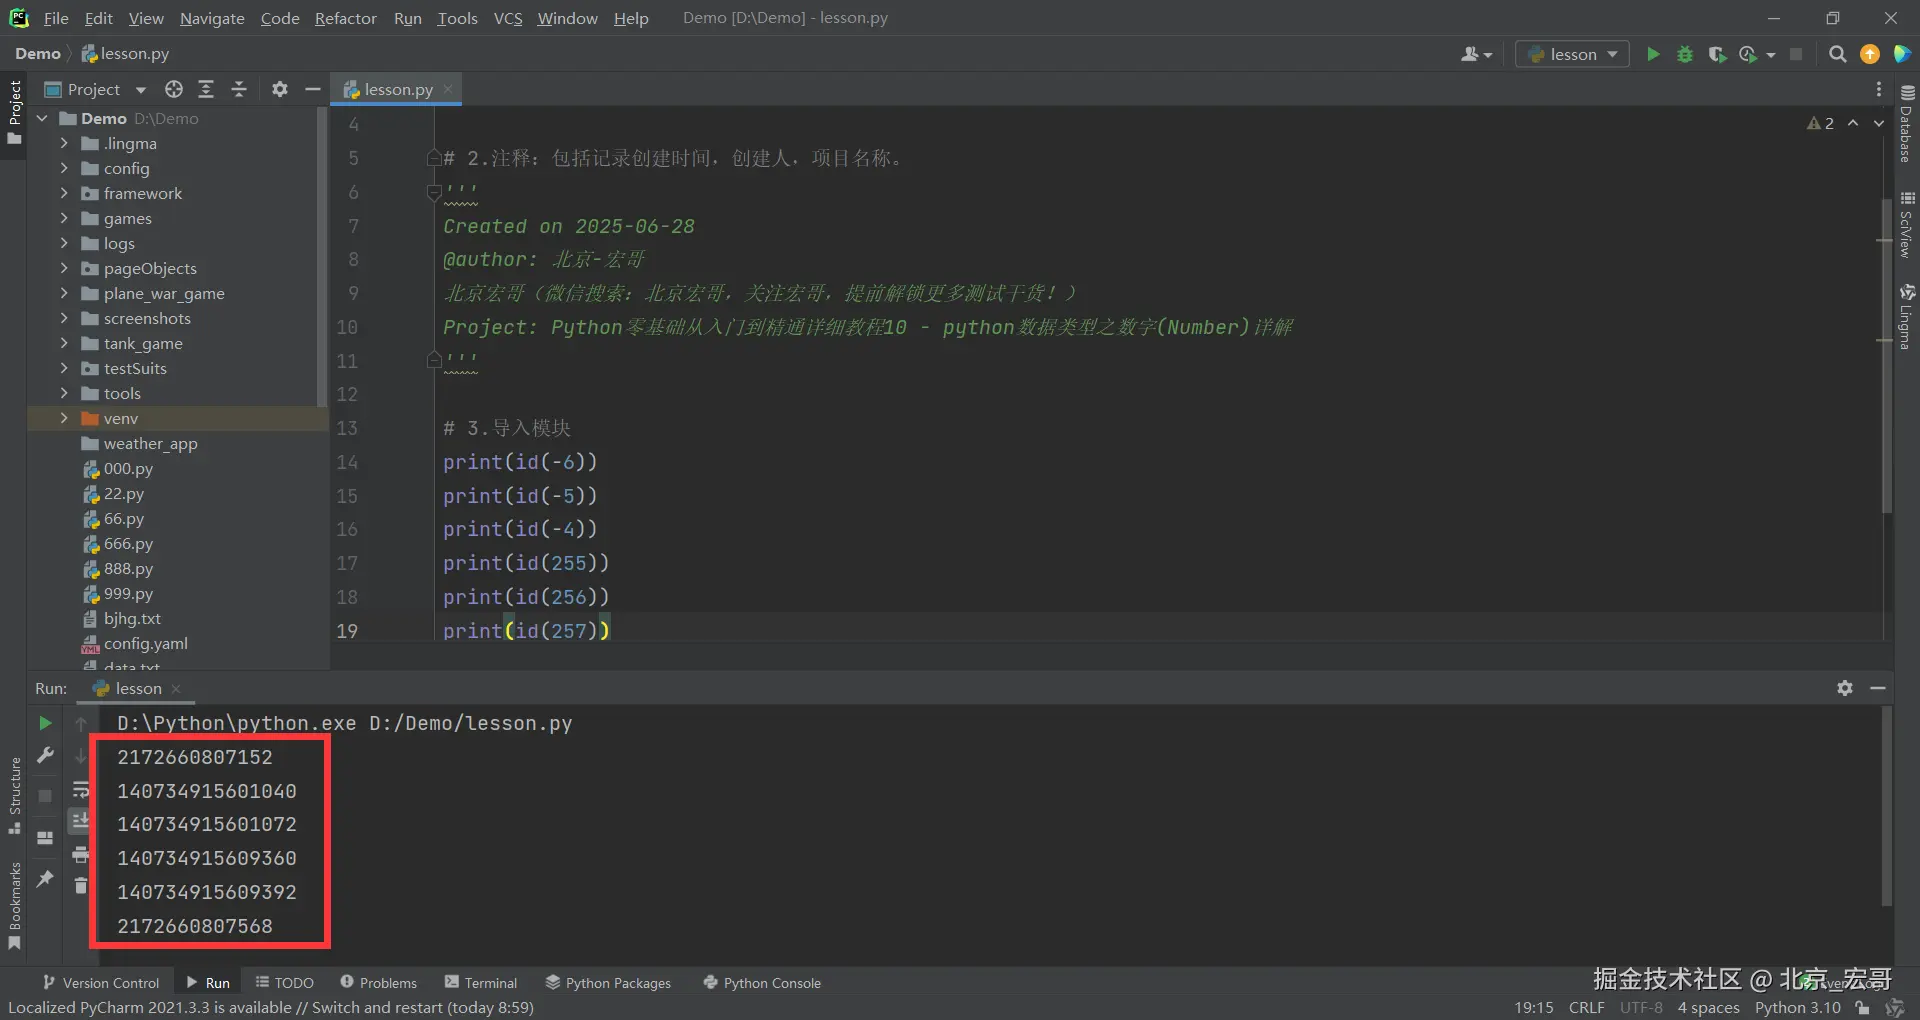1920x1020 pixels.
Task: Select file 666.py in project tree
Action: pyautogui.click(x=128, y=543)
